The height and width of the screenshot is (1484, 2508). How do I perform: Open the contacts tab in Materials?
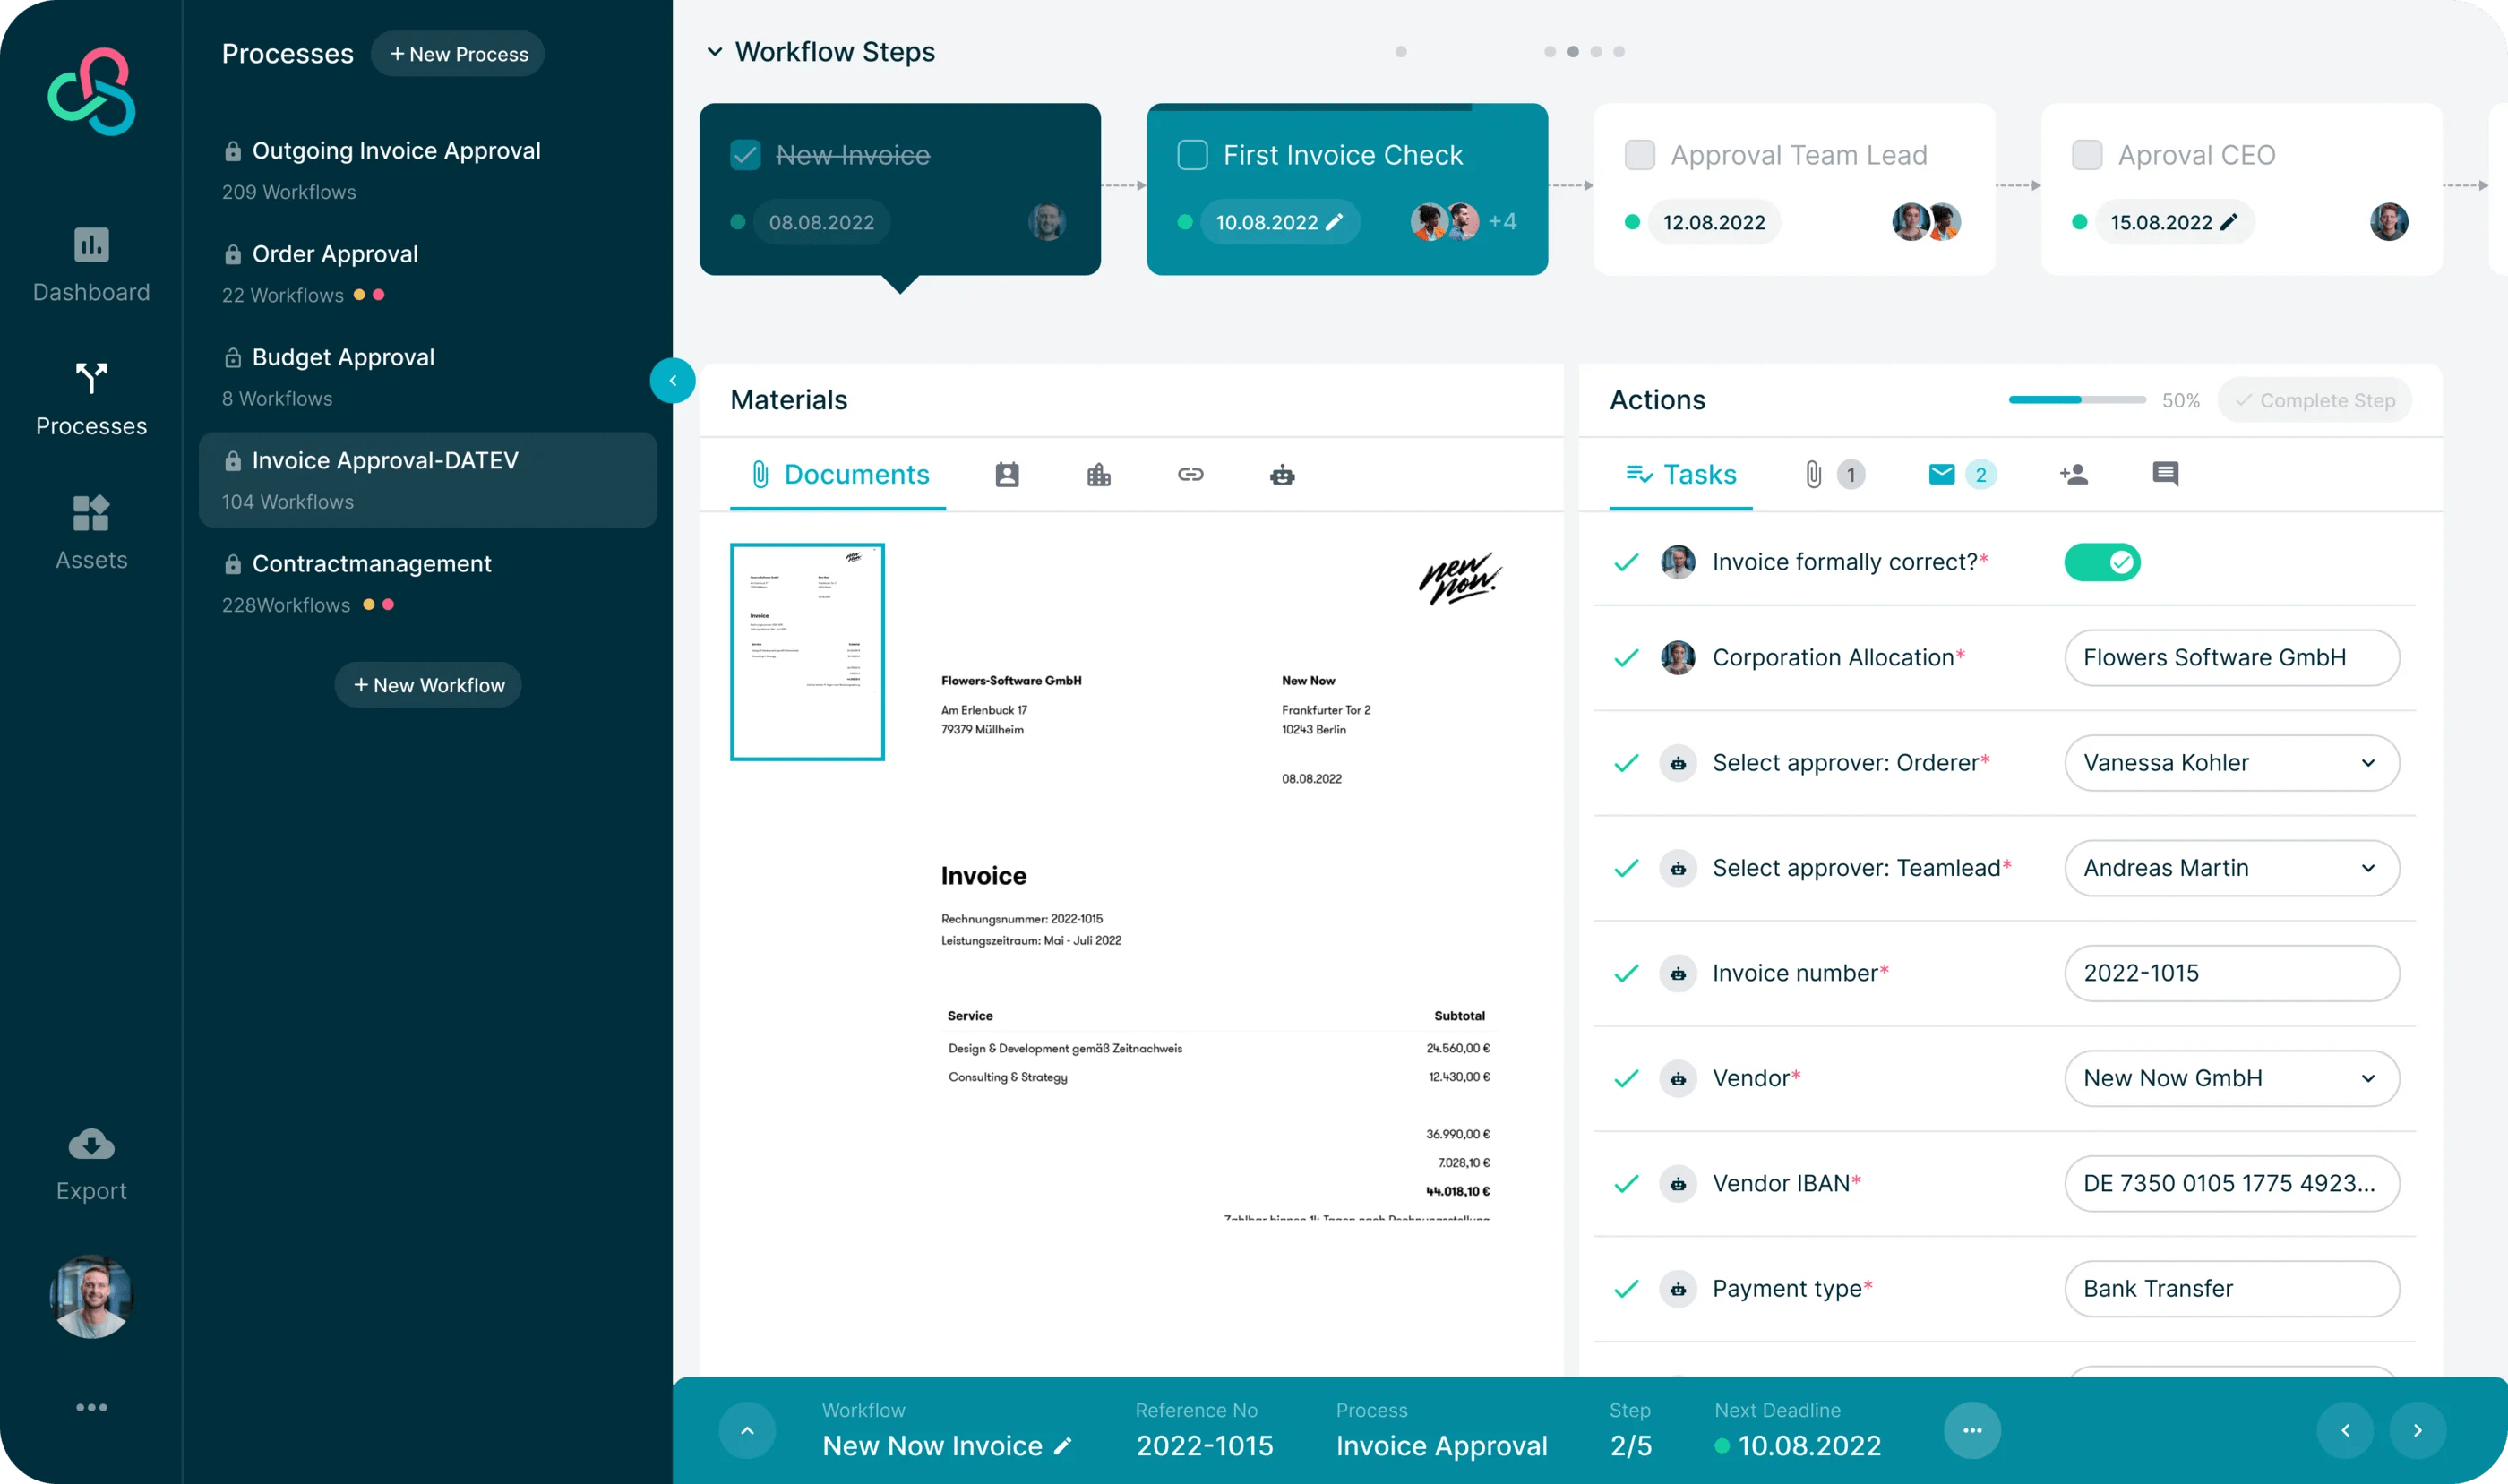click(1007, 475)
